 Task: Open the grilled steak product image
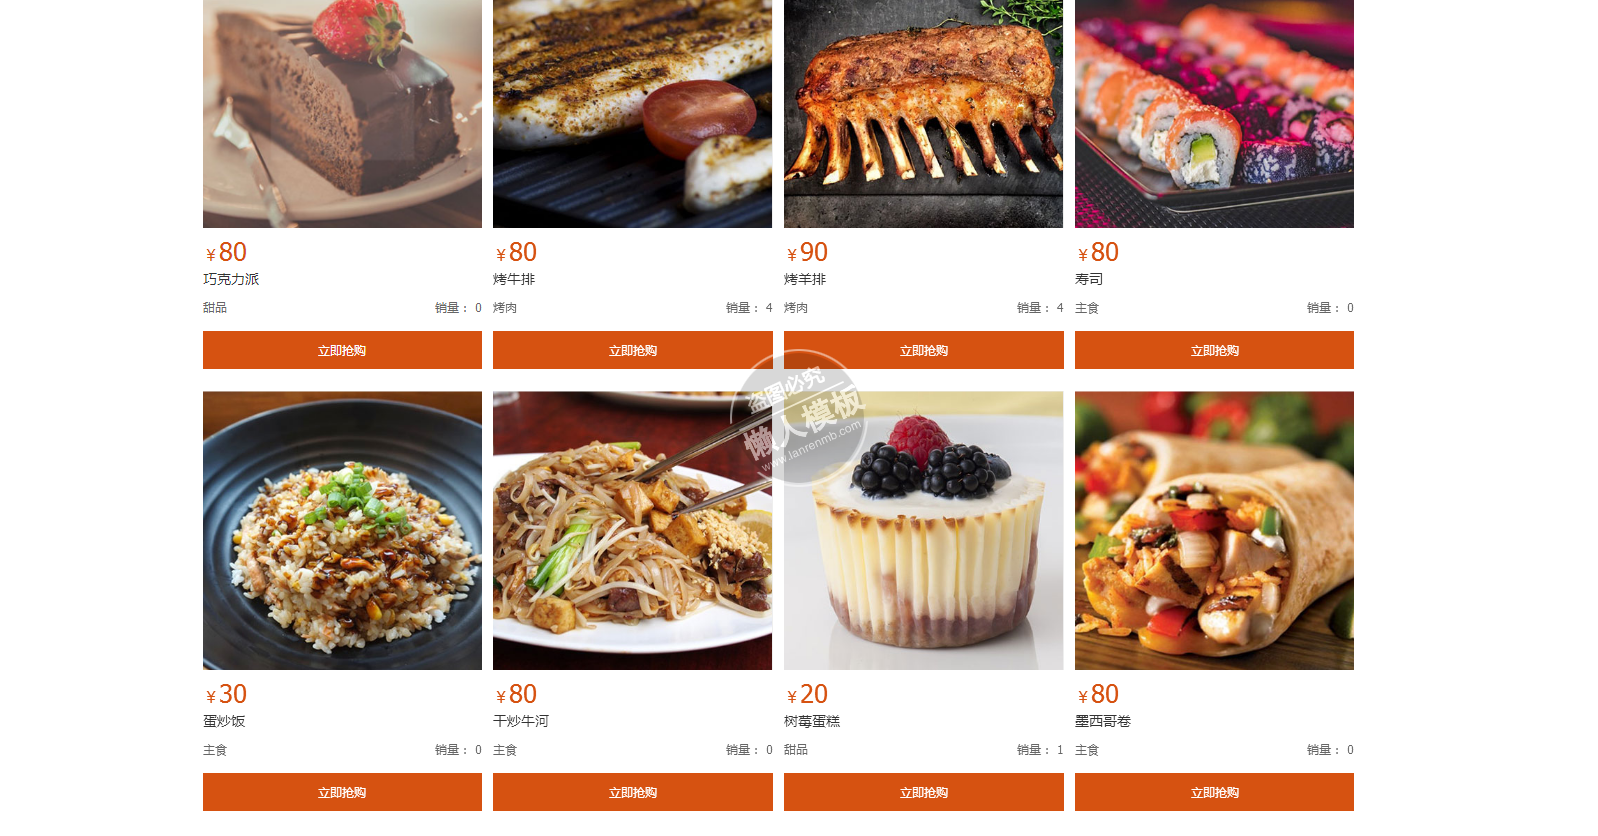click(632, 114)
